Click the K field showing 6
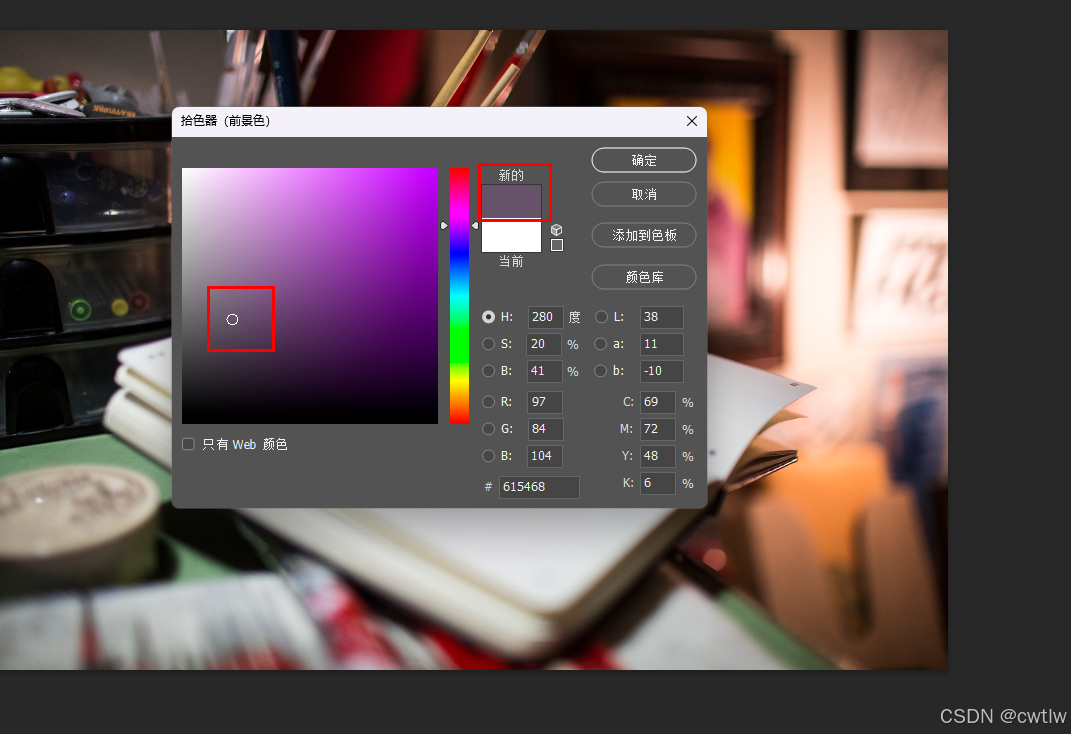The width and height of the screenshot is (1071, 734). click(658, 483)
